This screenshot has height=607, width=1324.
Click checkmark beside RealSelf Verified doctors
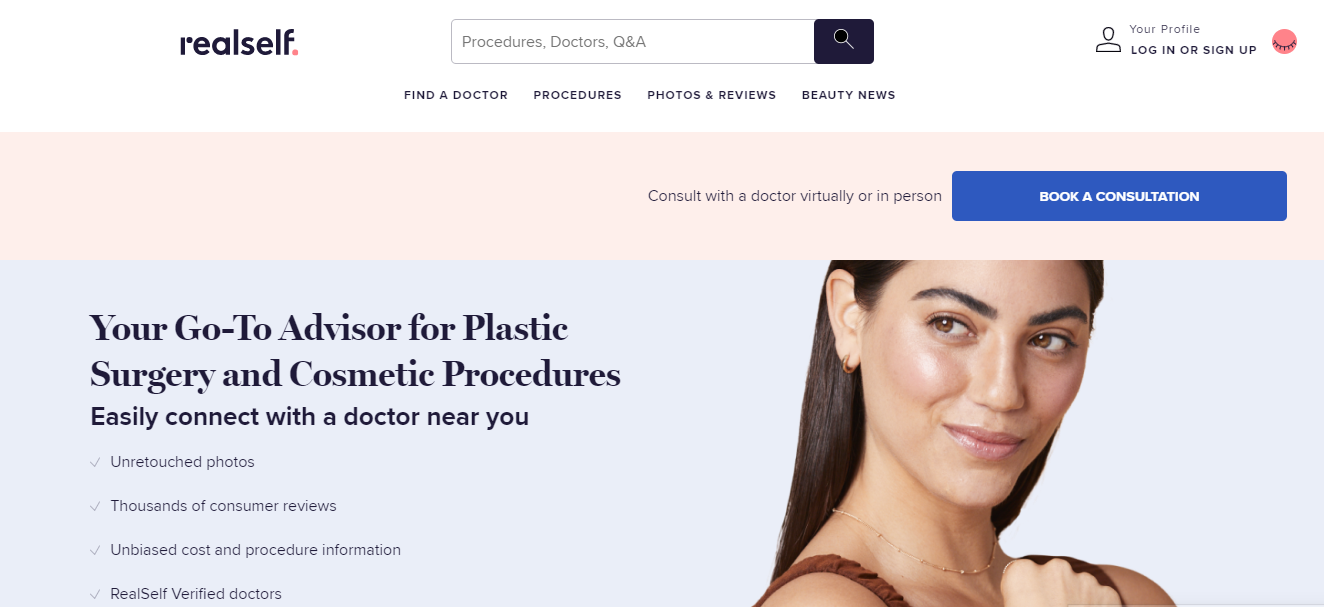click(95, 595)
